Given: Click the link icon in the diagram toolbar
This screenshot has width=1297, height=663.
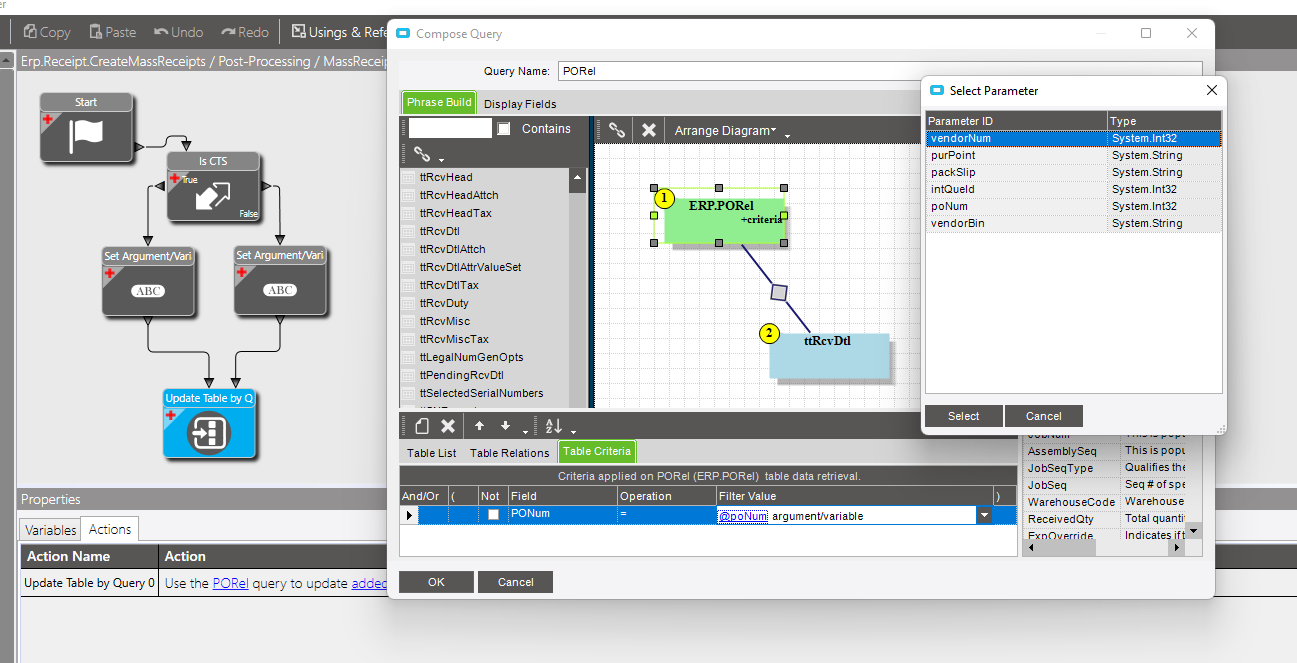Looking at the screenshot, I should click(617, 130).
